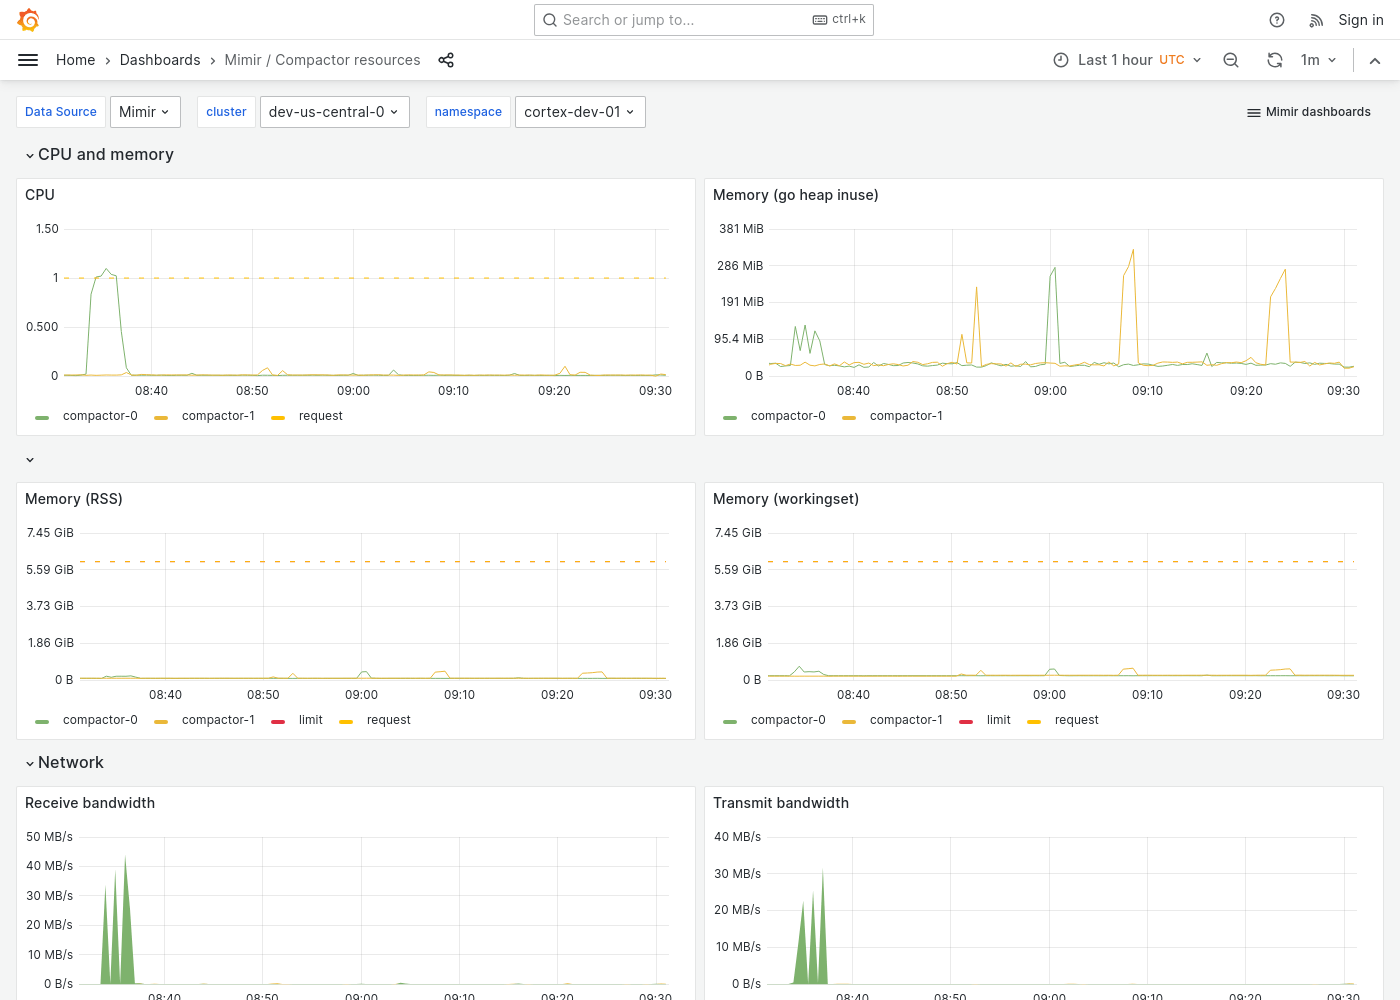1400x1000 pixels.
Task: Click the share dashboard icon
Action: tap(446, 60)
